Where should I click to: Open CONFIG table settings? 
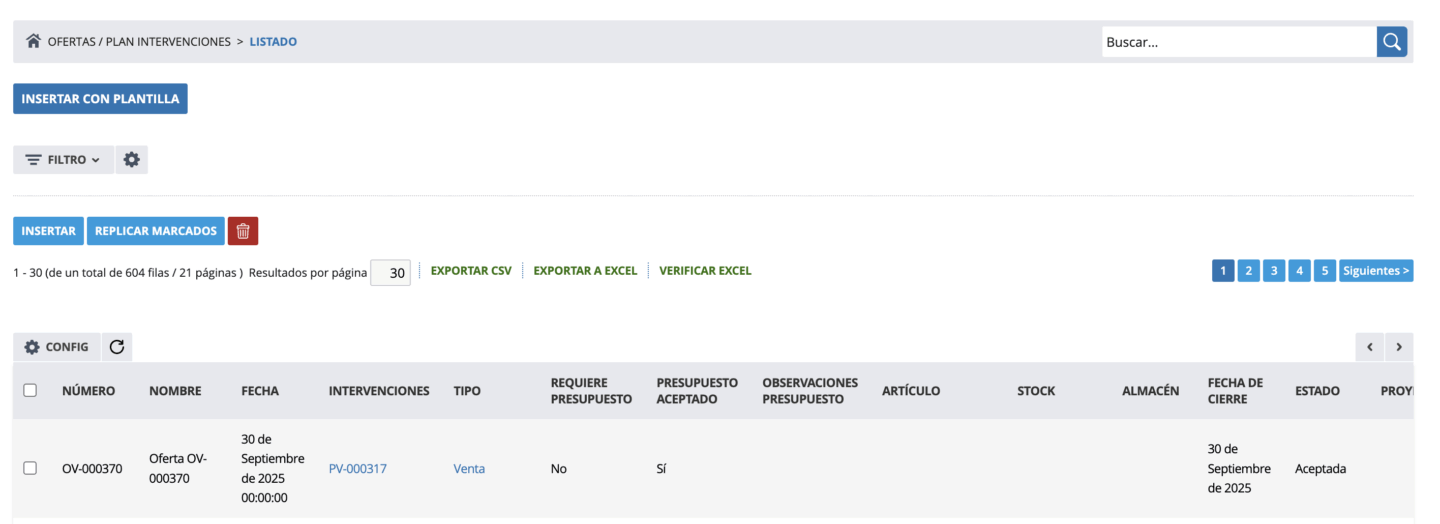(x=57, y=347)
